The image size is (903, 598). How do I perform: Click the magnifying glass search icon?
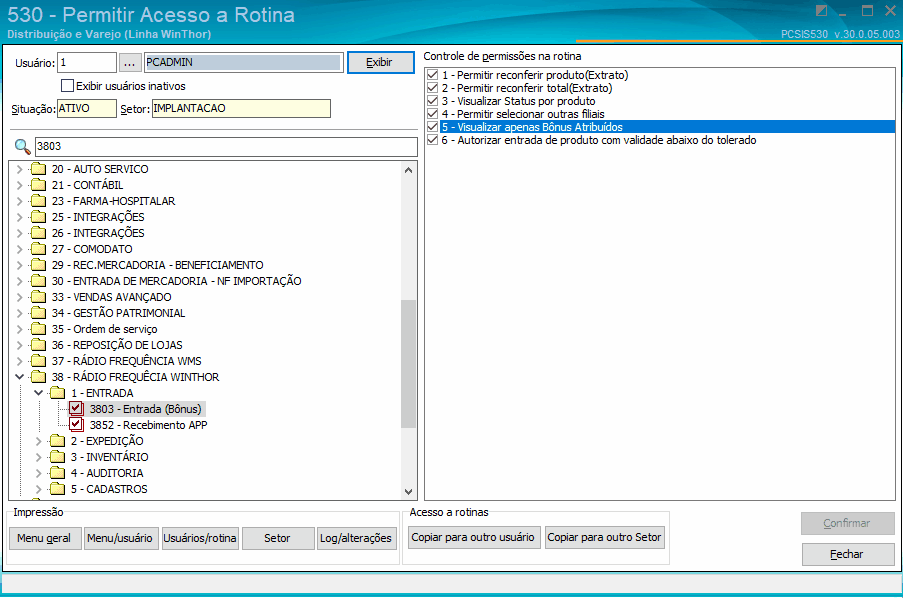22,147
